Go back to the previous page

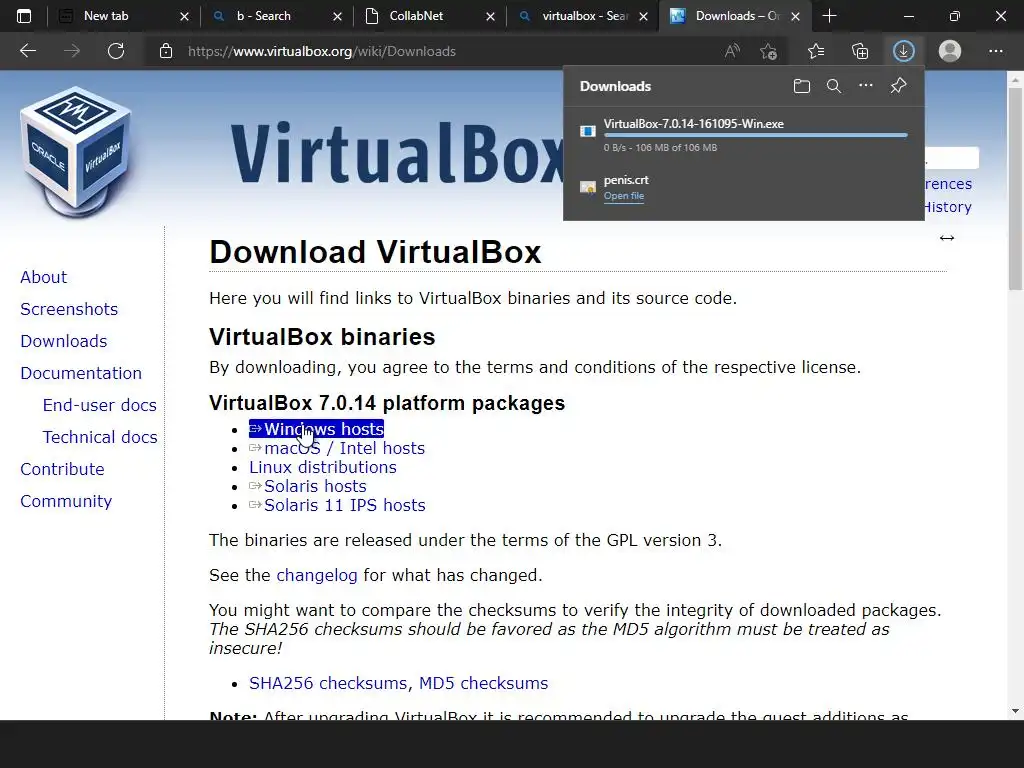[27, 51]
